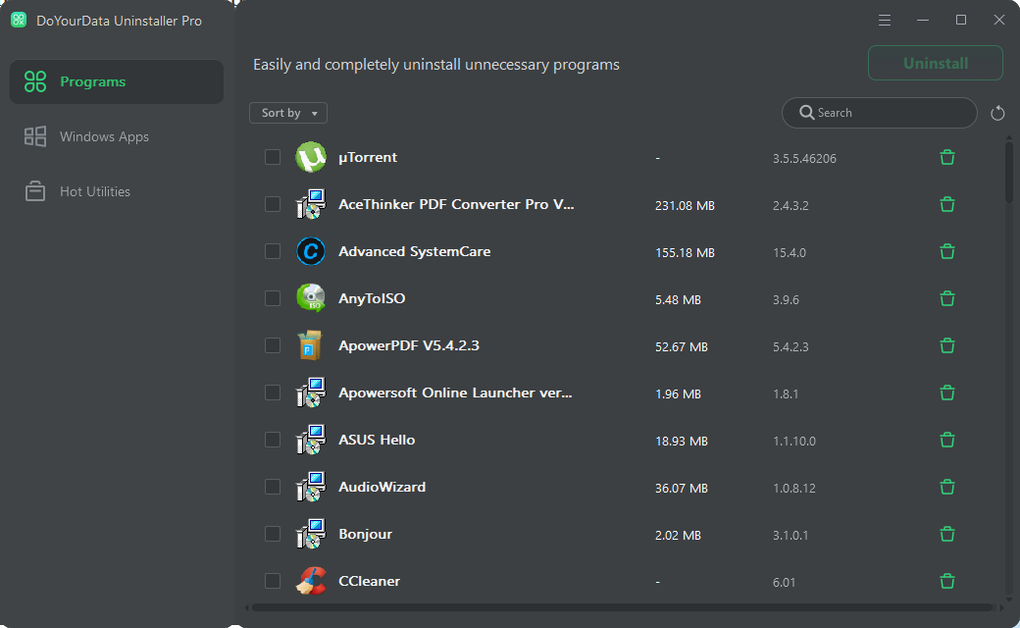The image size is (1020, 628).
Task: Click the 36.07 MB size value
Action: 681,488
